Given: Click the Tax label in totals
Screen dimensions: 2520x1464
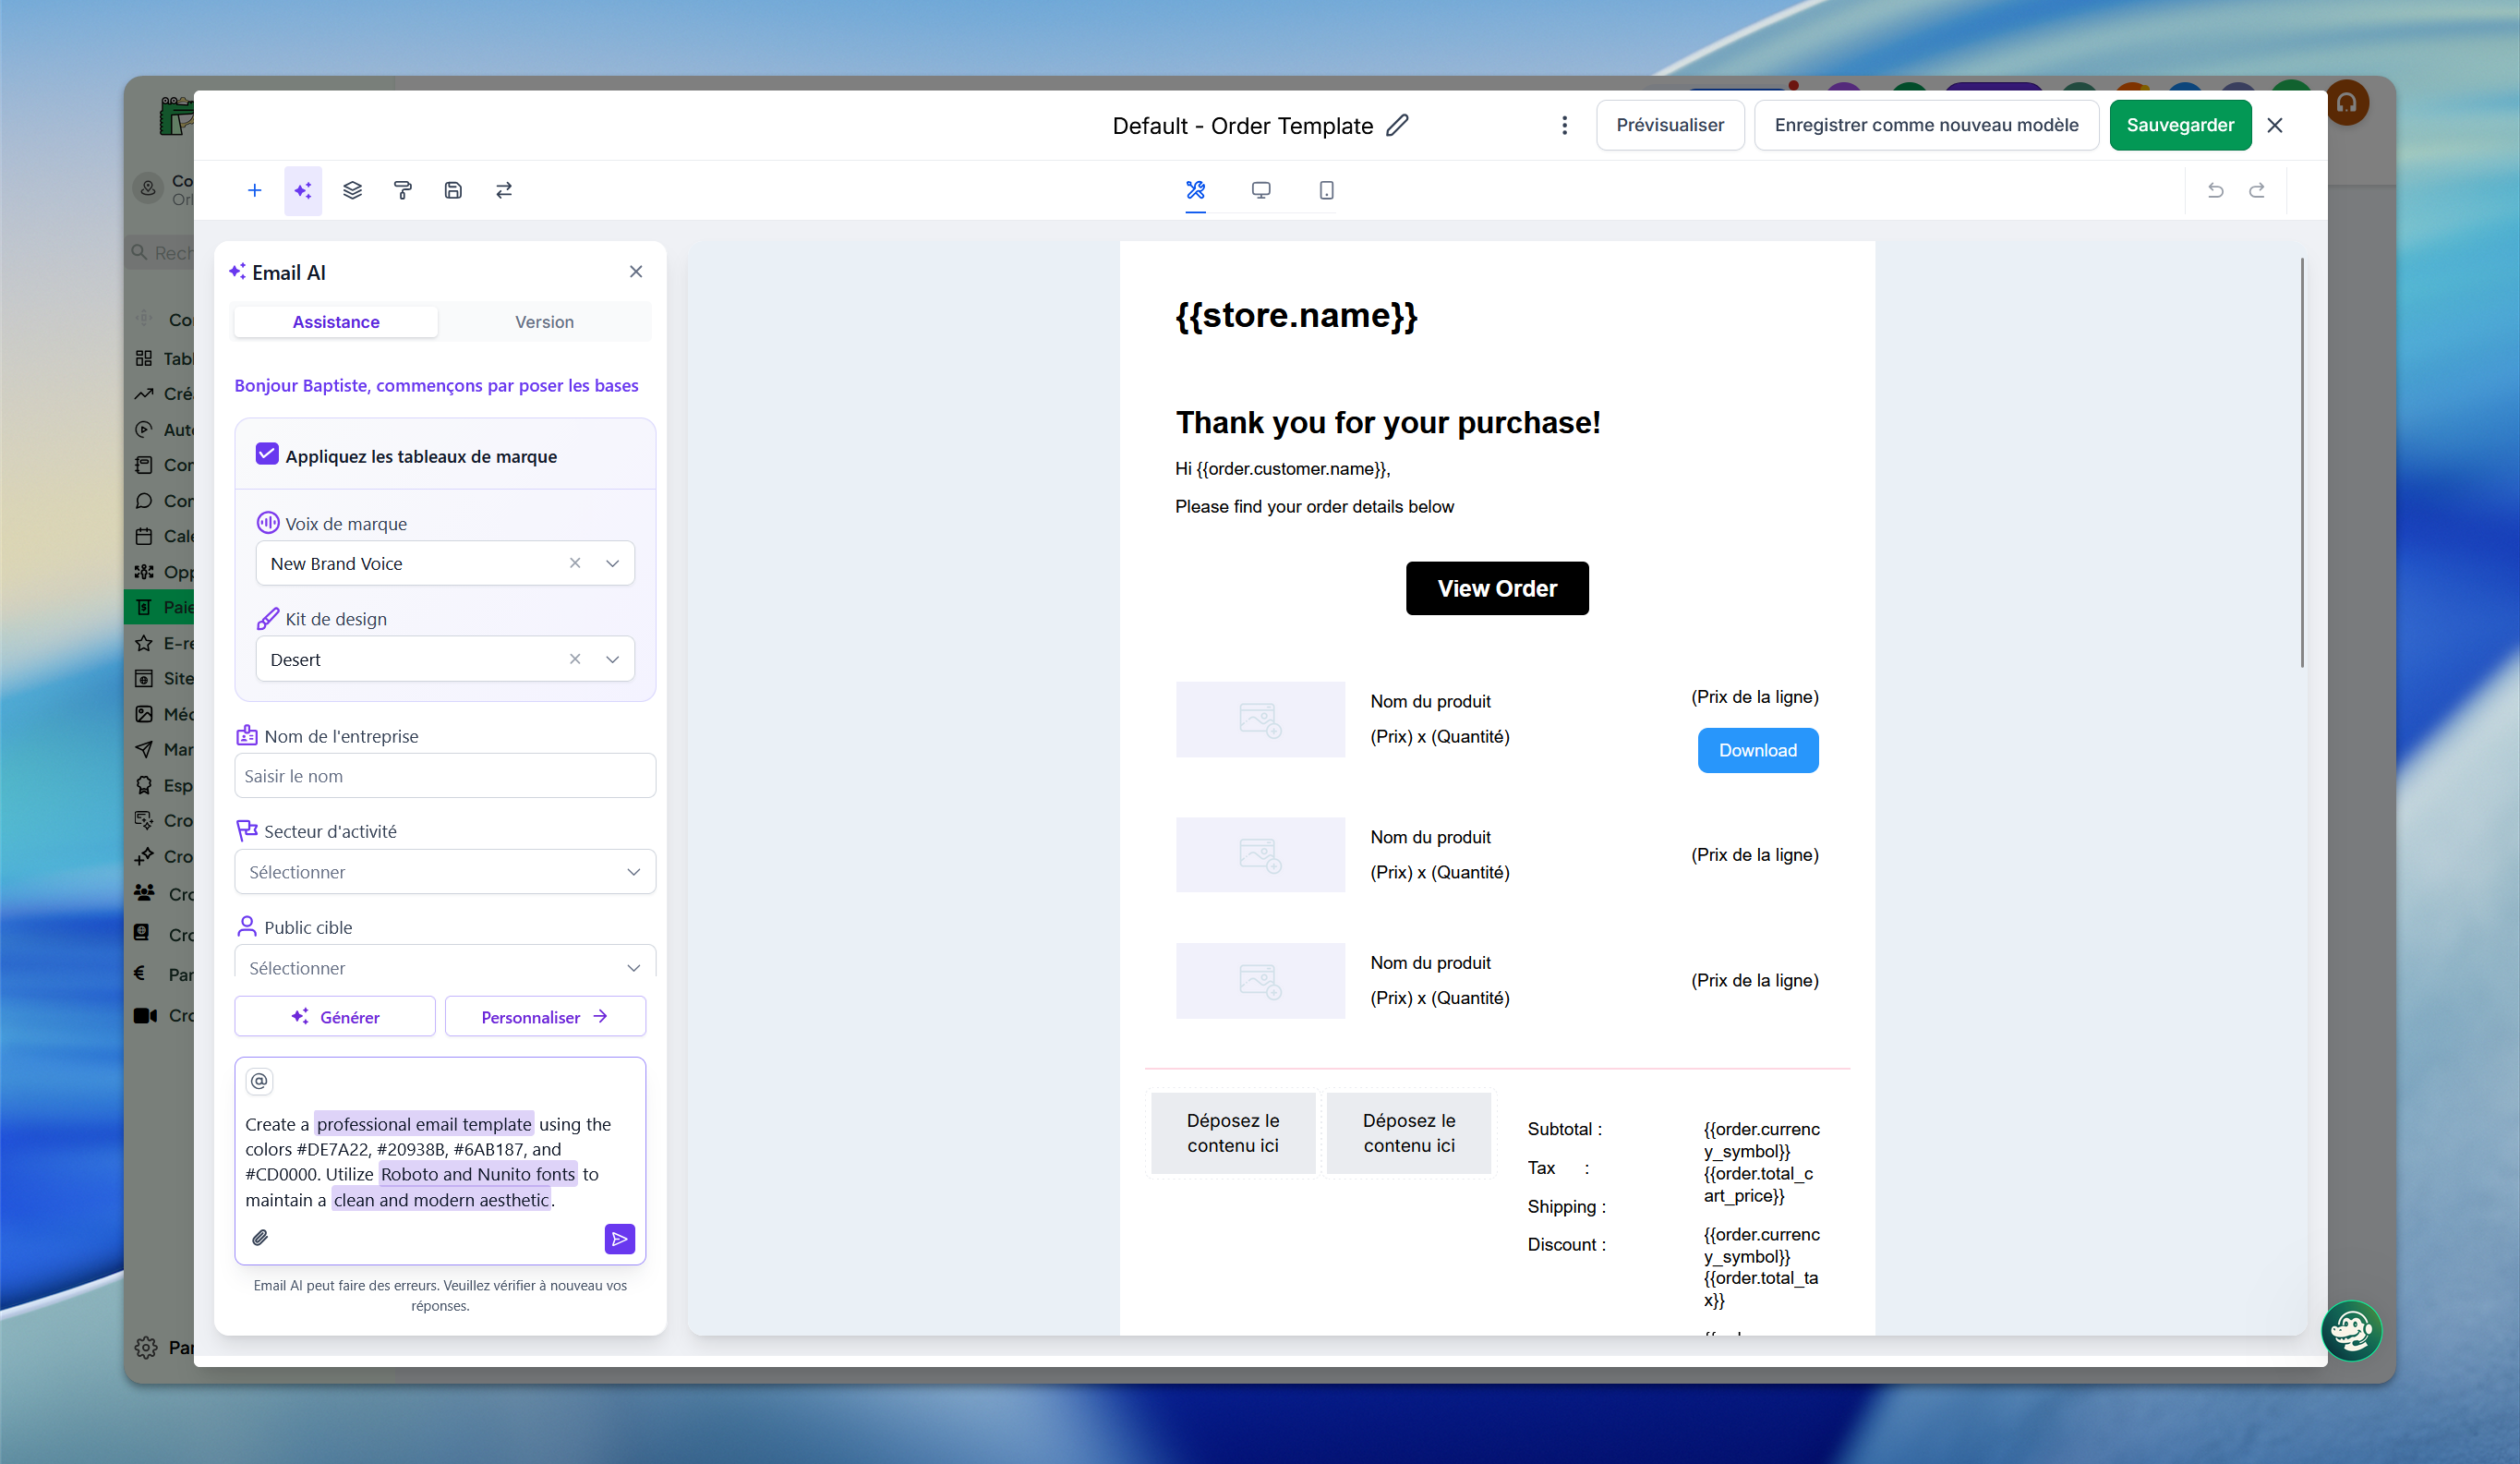Looking at the screenshot, I should click(1558, 1168).
